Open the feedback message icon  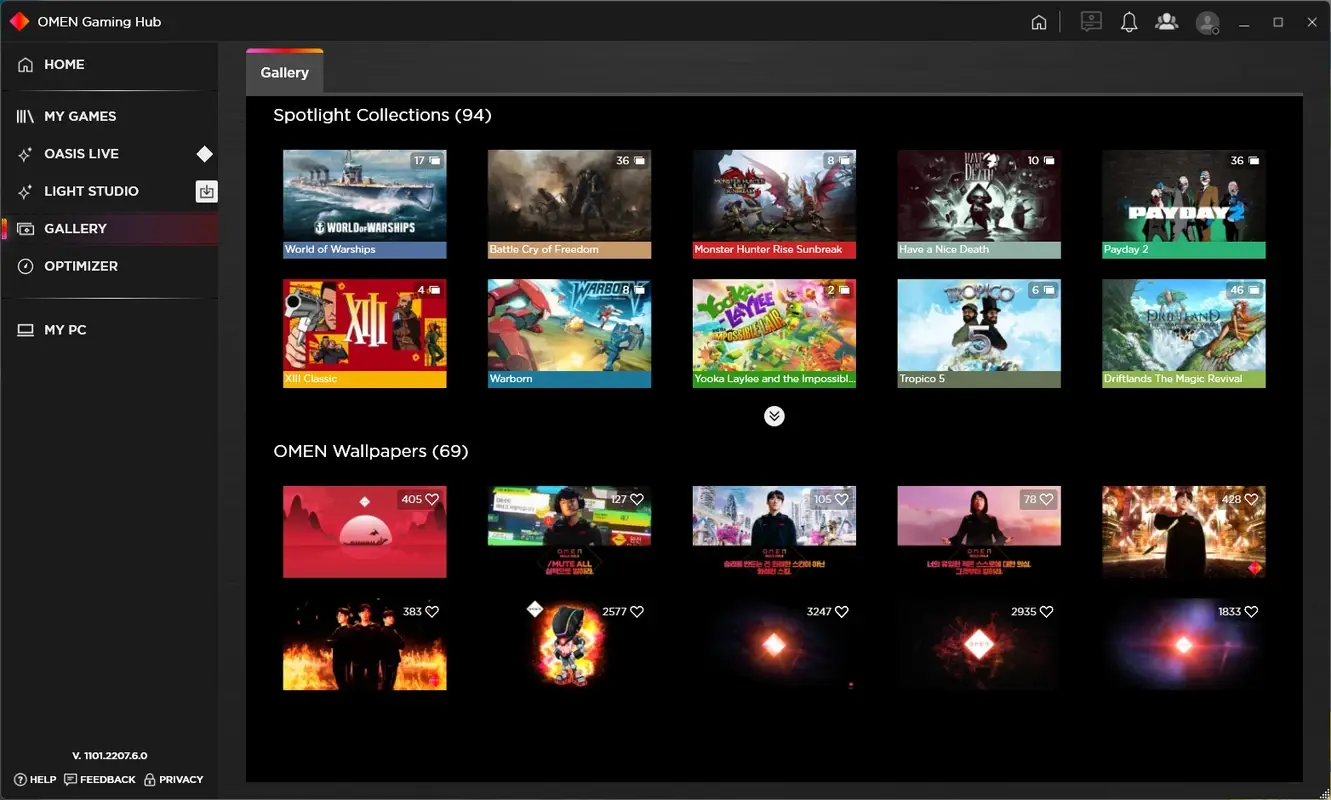(x=1091, y=21)
